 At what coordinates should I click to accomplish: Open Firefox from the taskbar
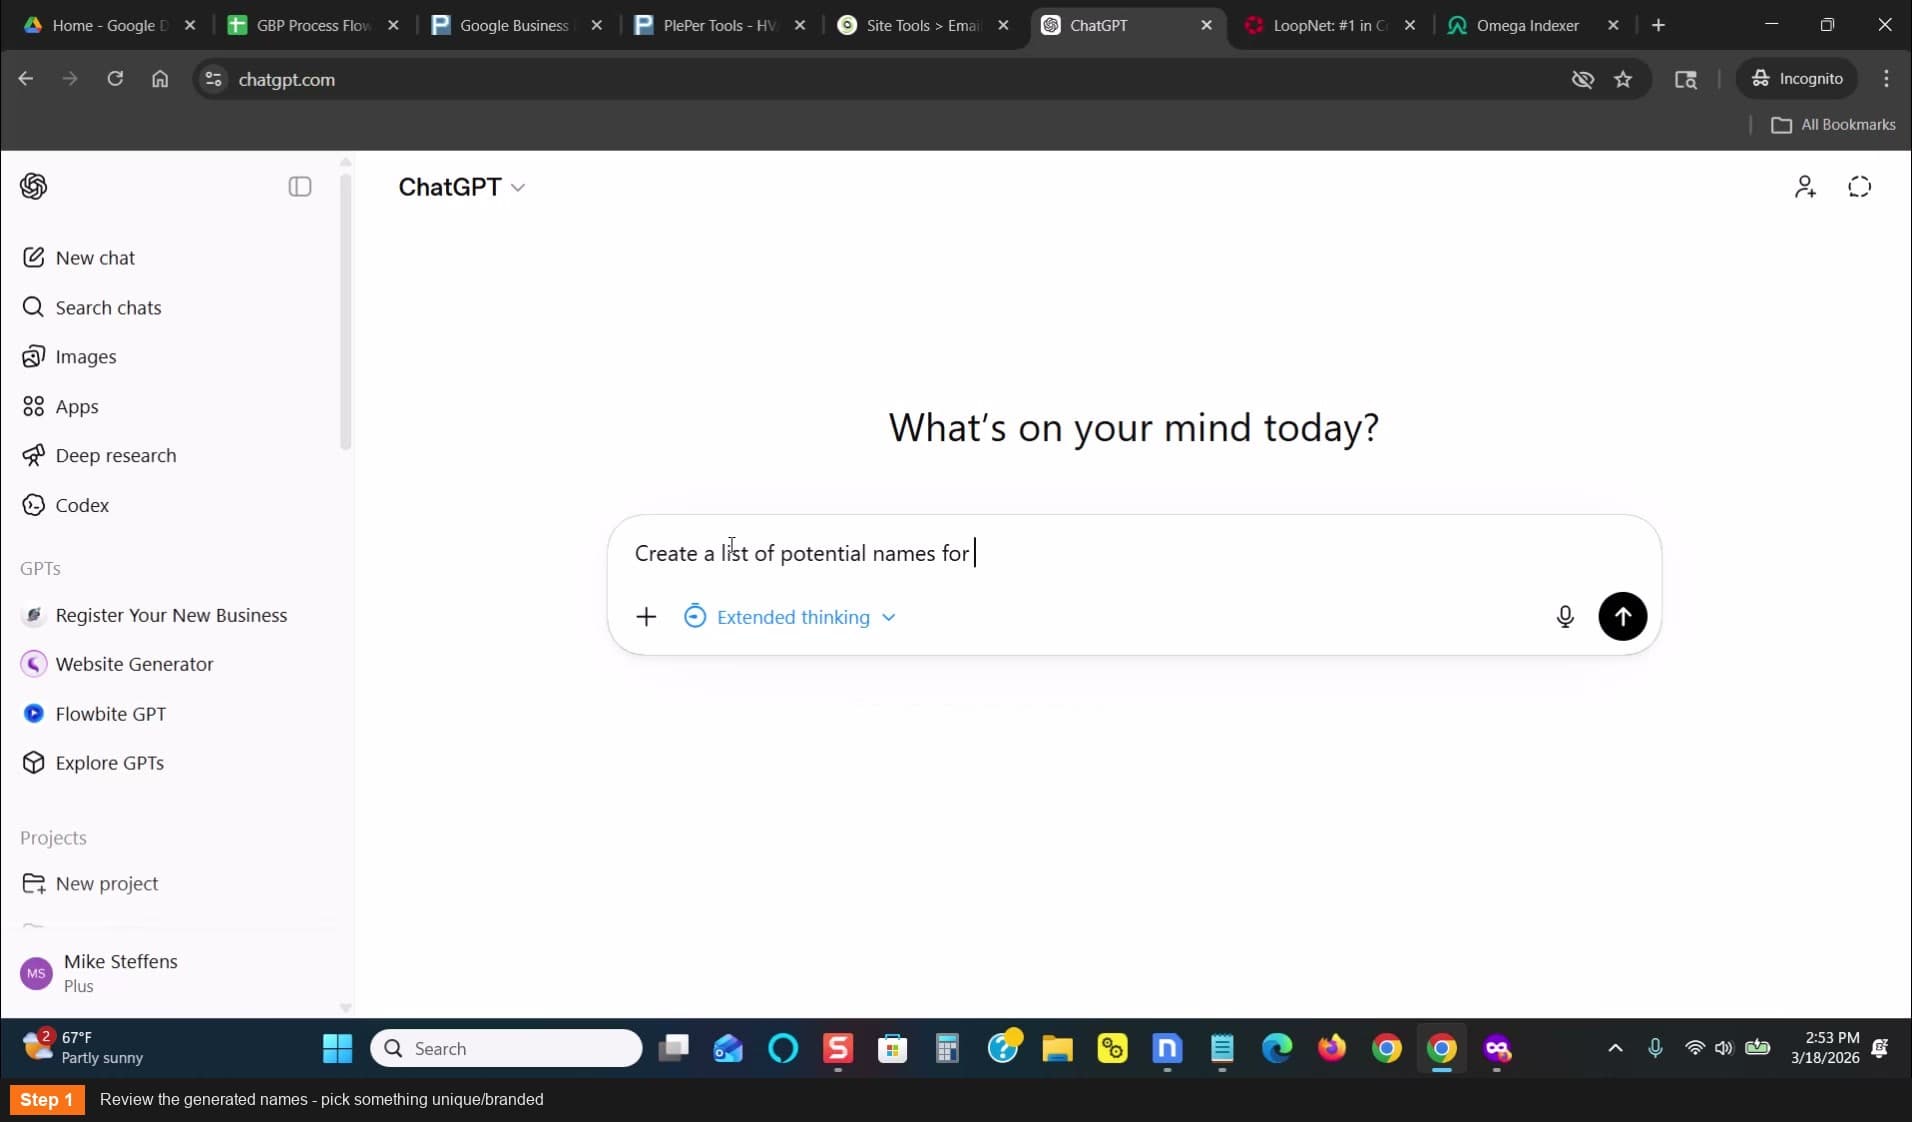tap(1332, 1048)
